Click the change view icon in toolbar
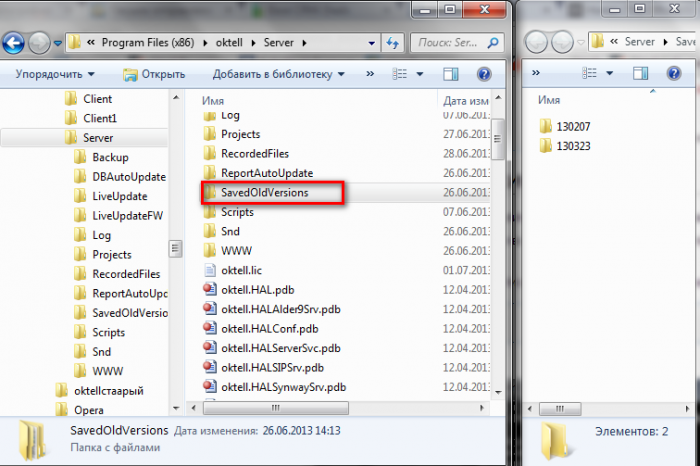 point(400,75)
